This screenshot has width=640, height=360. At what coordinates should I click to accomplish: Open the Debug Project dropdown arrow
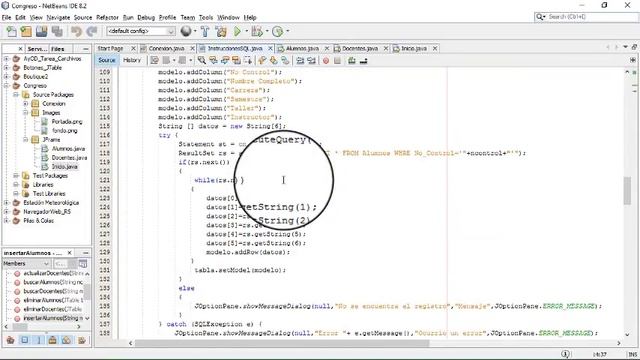pyautogui.click(x=267, y=31)
